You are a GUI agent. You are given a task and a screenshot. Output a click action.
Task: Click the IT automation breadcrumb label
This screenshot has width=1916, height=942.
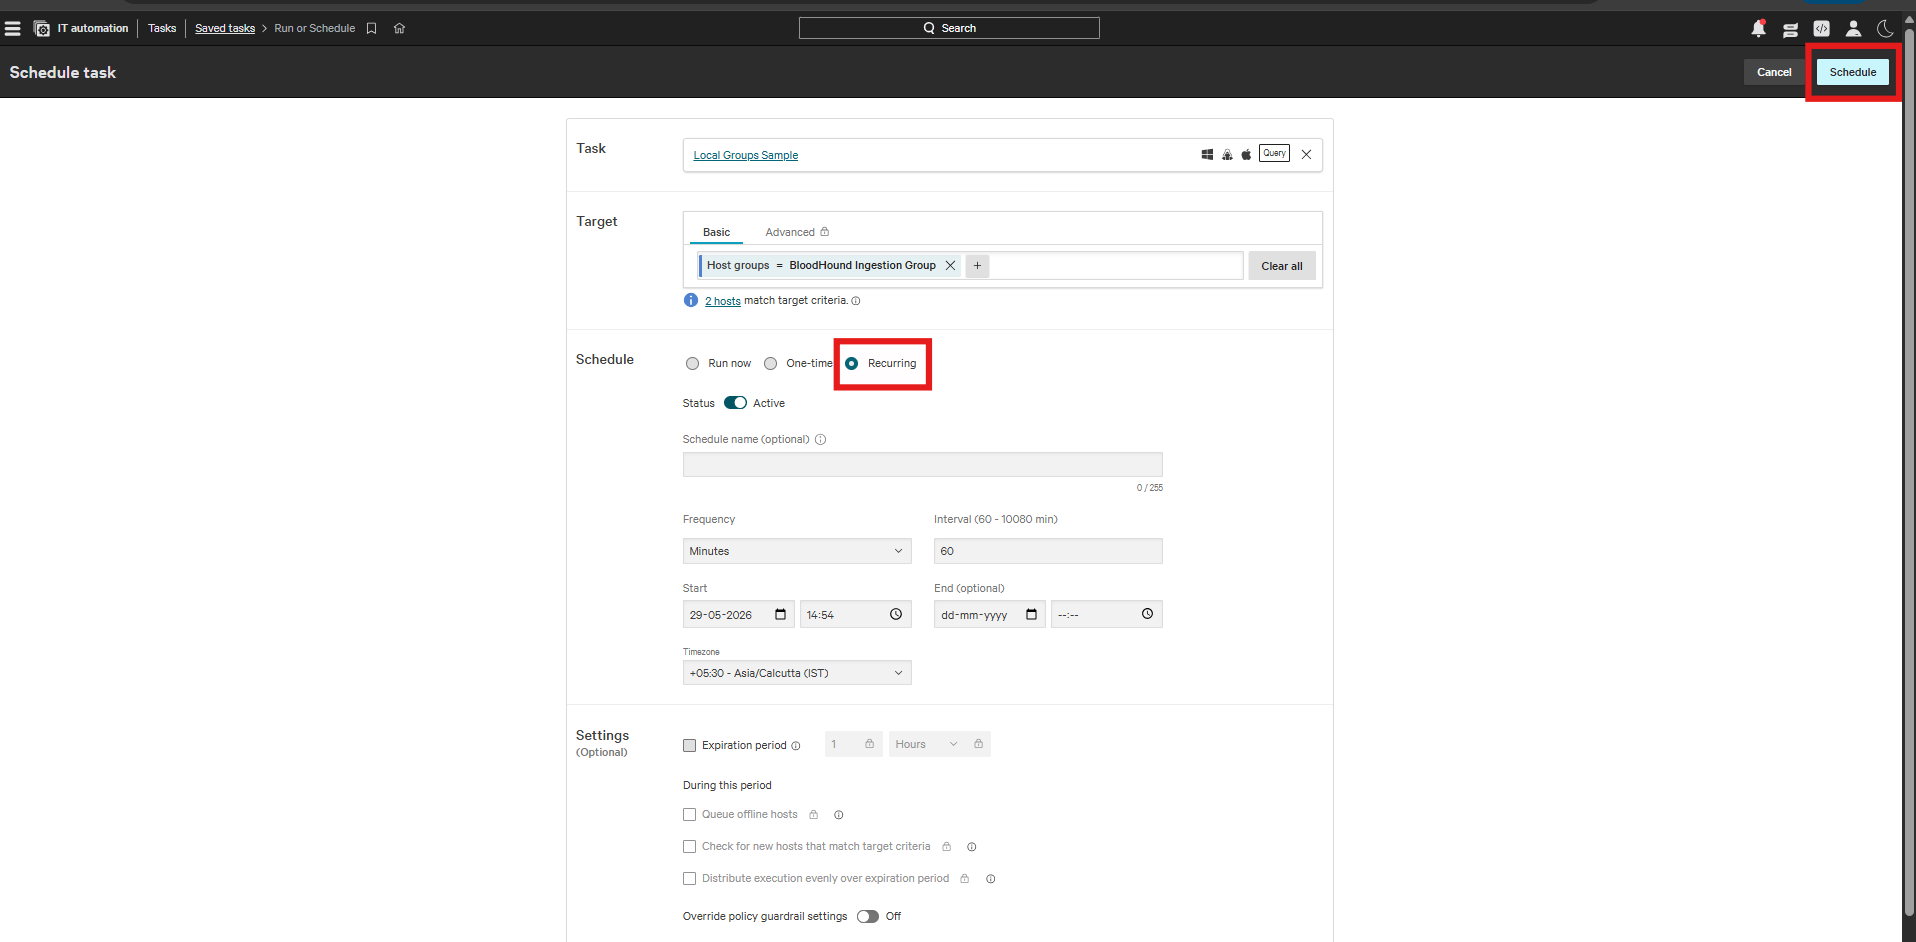point(93,28)
